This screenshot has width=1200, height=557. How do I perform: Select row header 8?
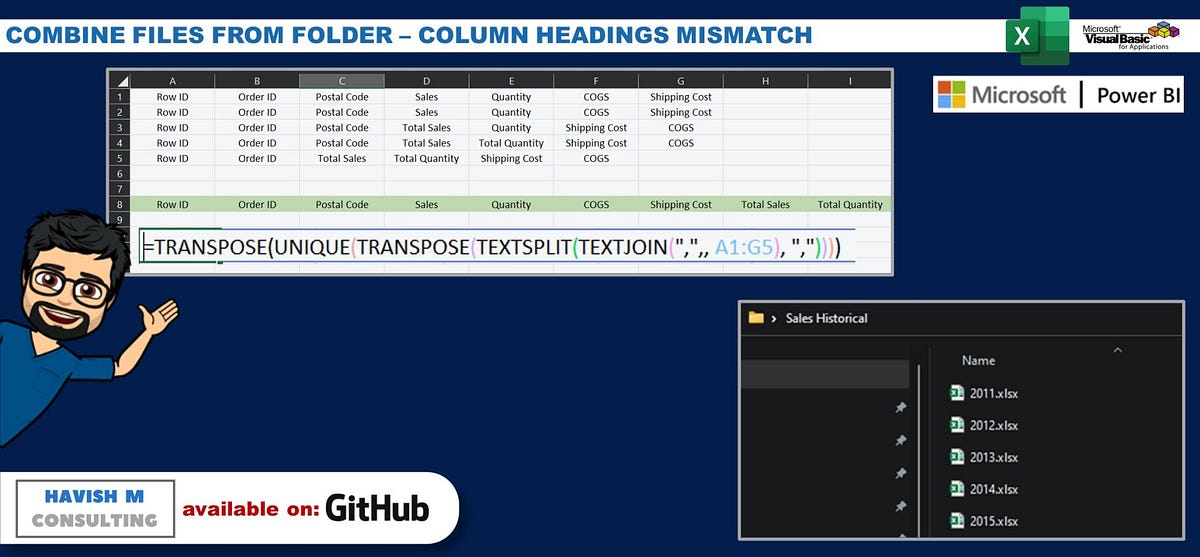[120, 204]
